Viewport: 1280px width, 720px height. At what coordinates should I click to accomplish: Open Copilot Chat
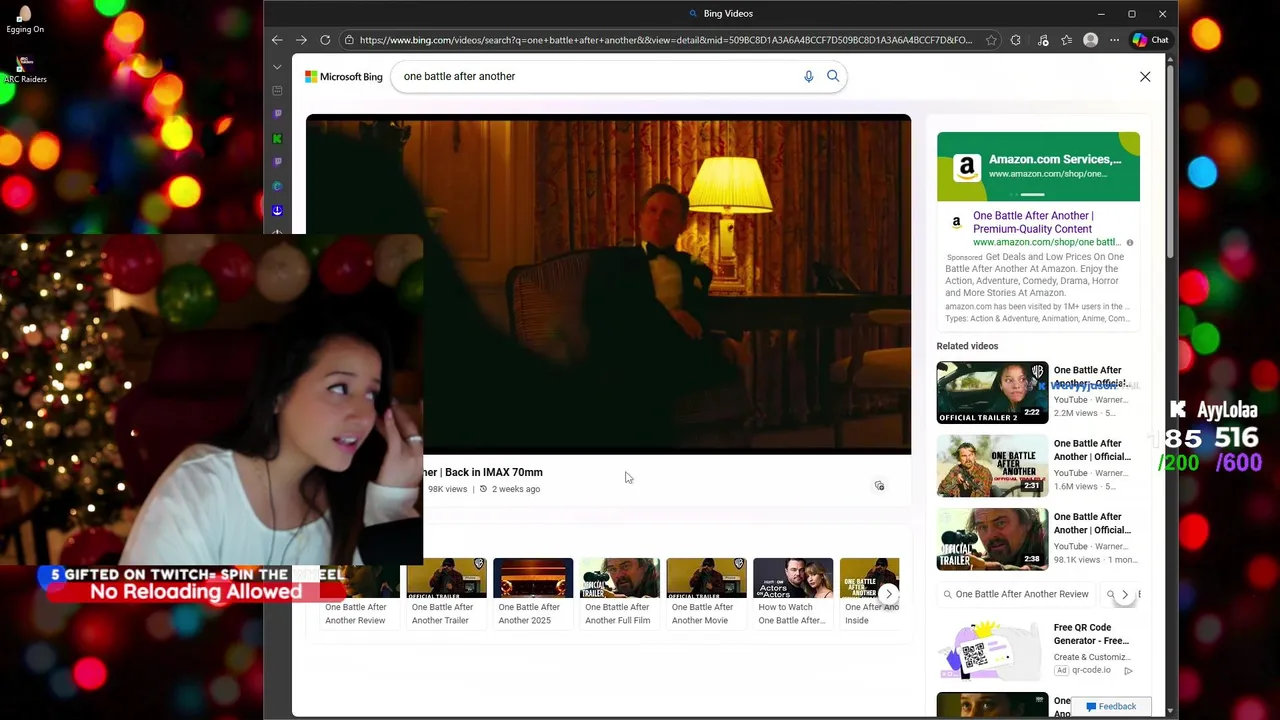(1150, 40)
